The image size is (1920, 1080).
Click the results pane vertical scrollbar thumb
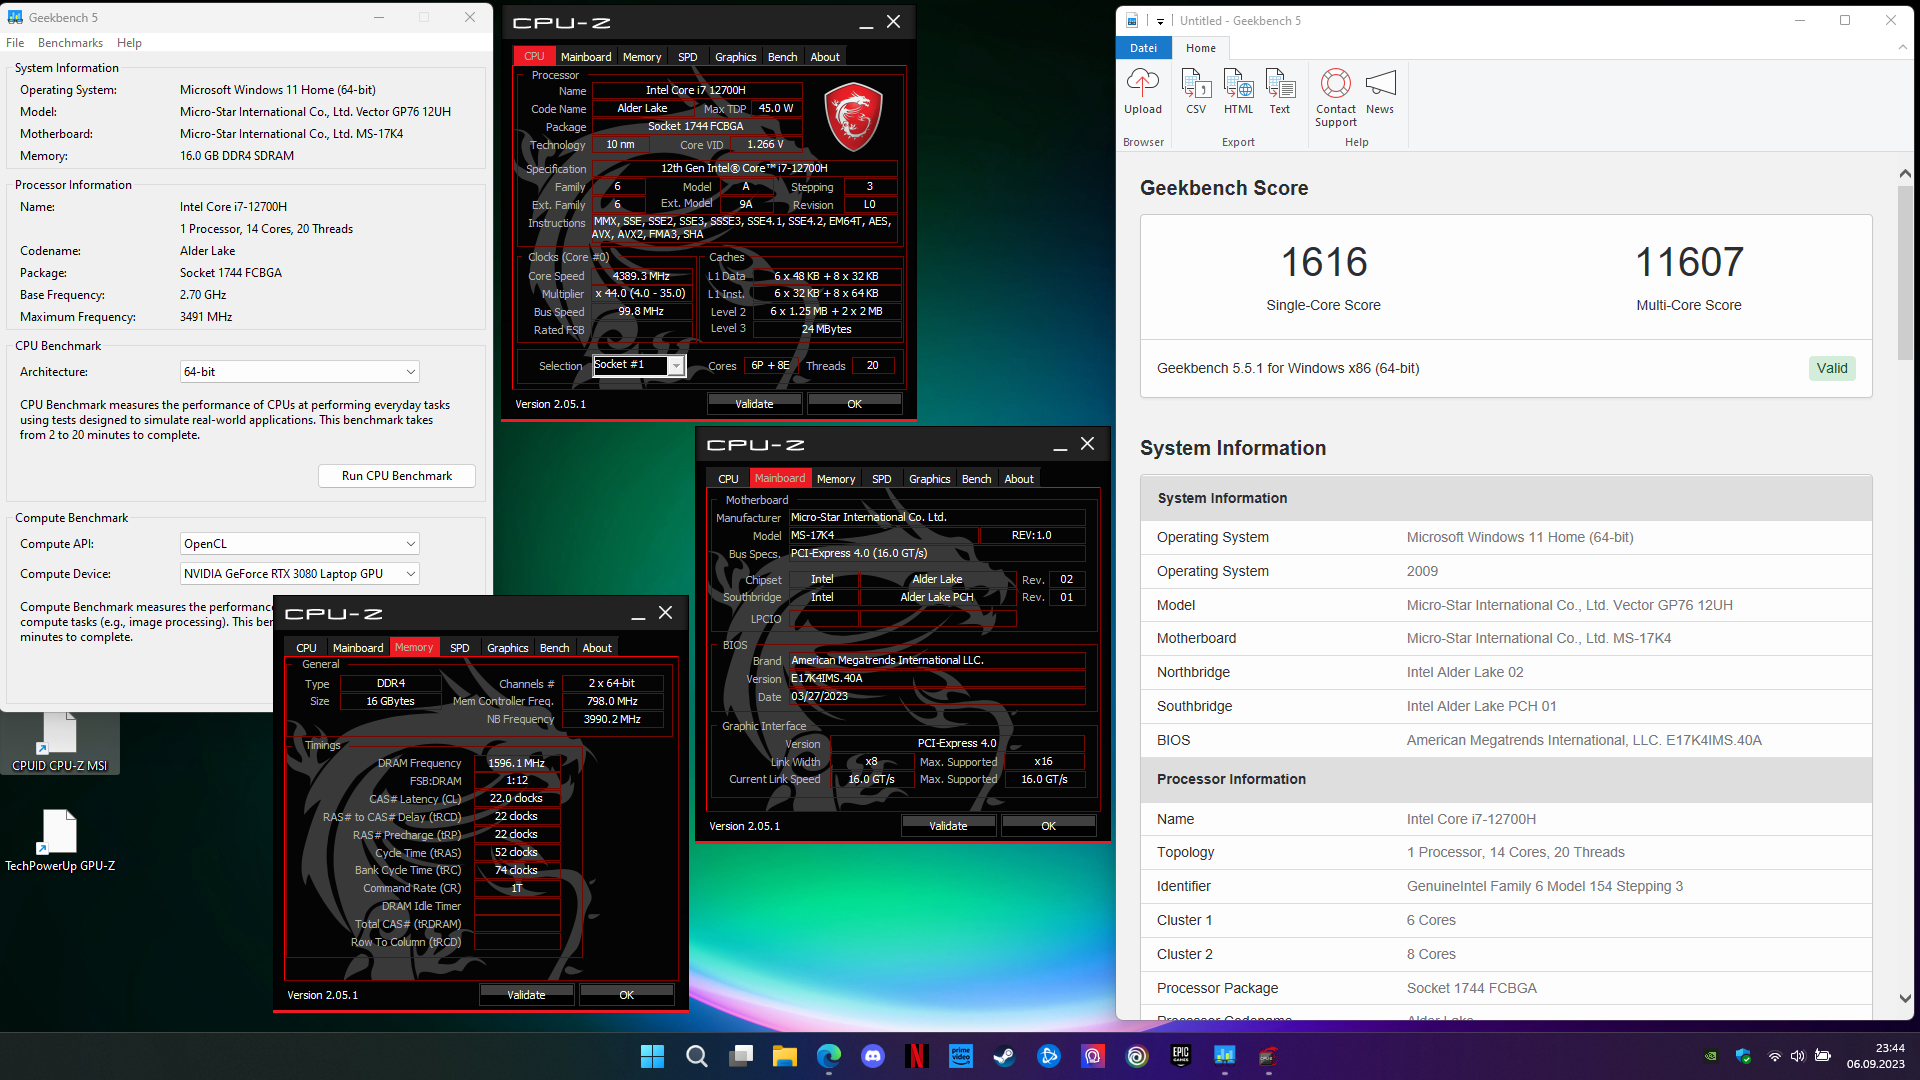pyautogui.click(x=1905, y=272)
